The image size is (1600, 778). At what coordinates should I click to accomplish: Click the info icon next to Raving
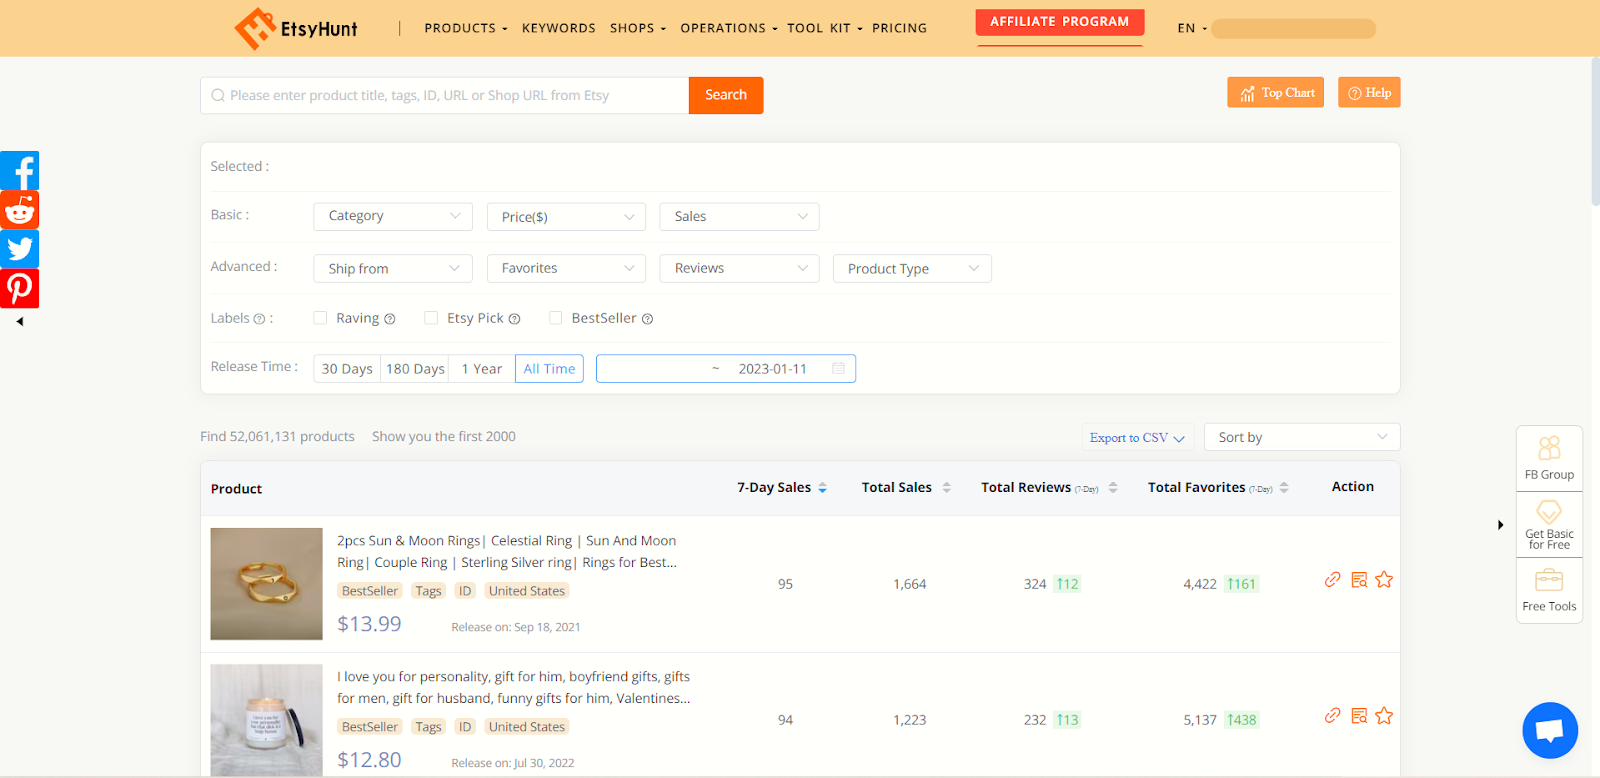(x=390, y=319)
